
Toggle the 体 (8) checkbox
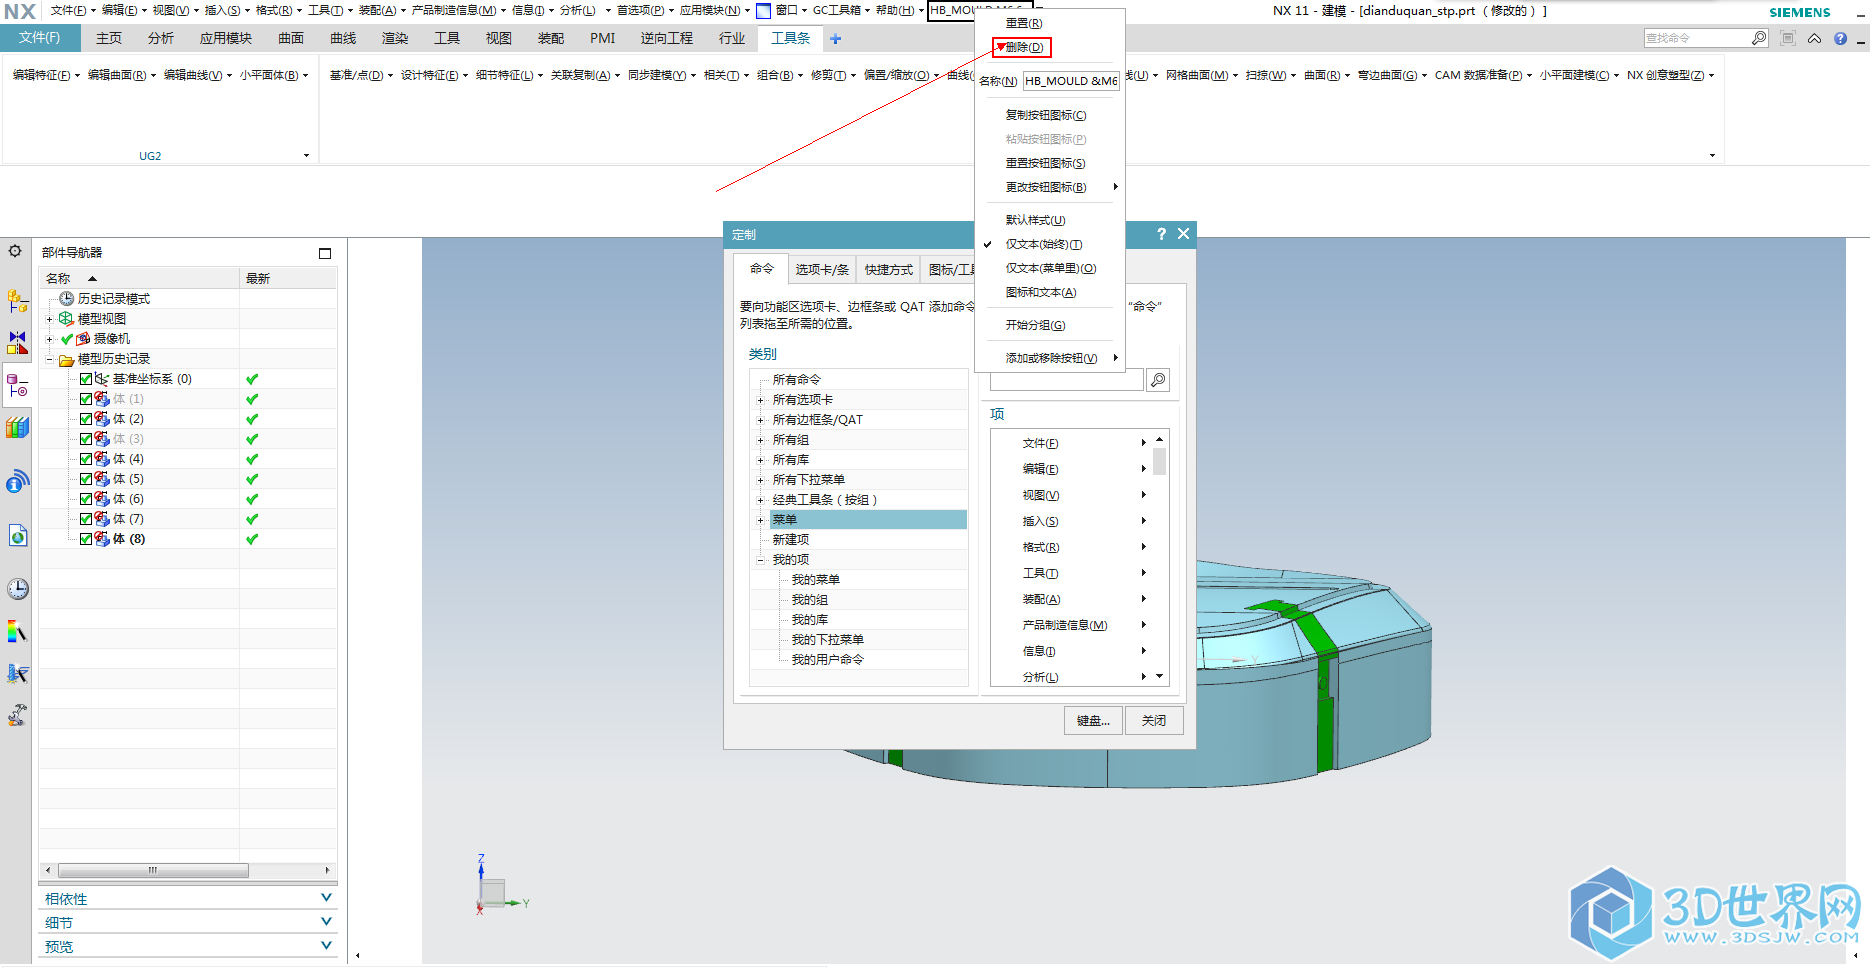pyautogui.click(x=86, y=539)
